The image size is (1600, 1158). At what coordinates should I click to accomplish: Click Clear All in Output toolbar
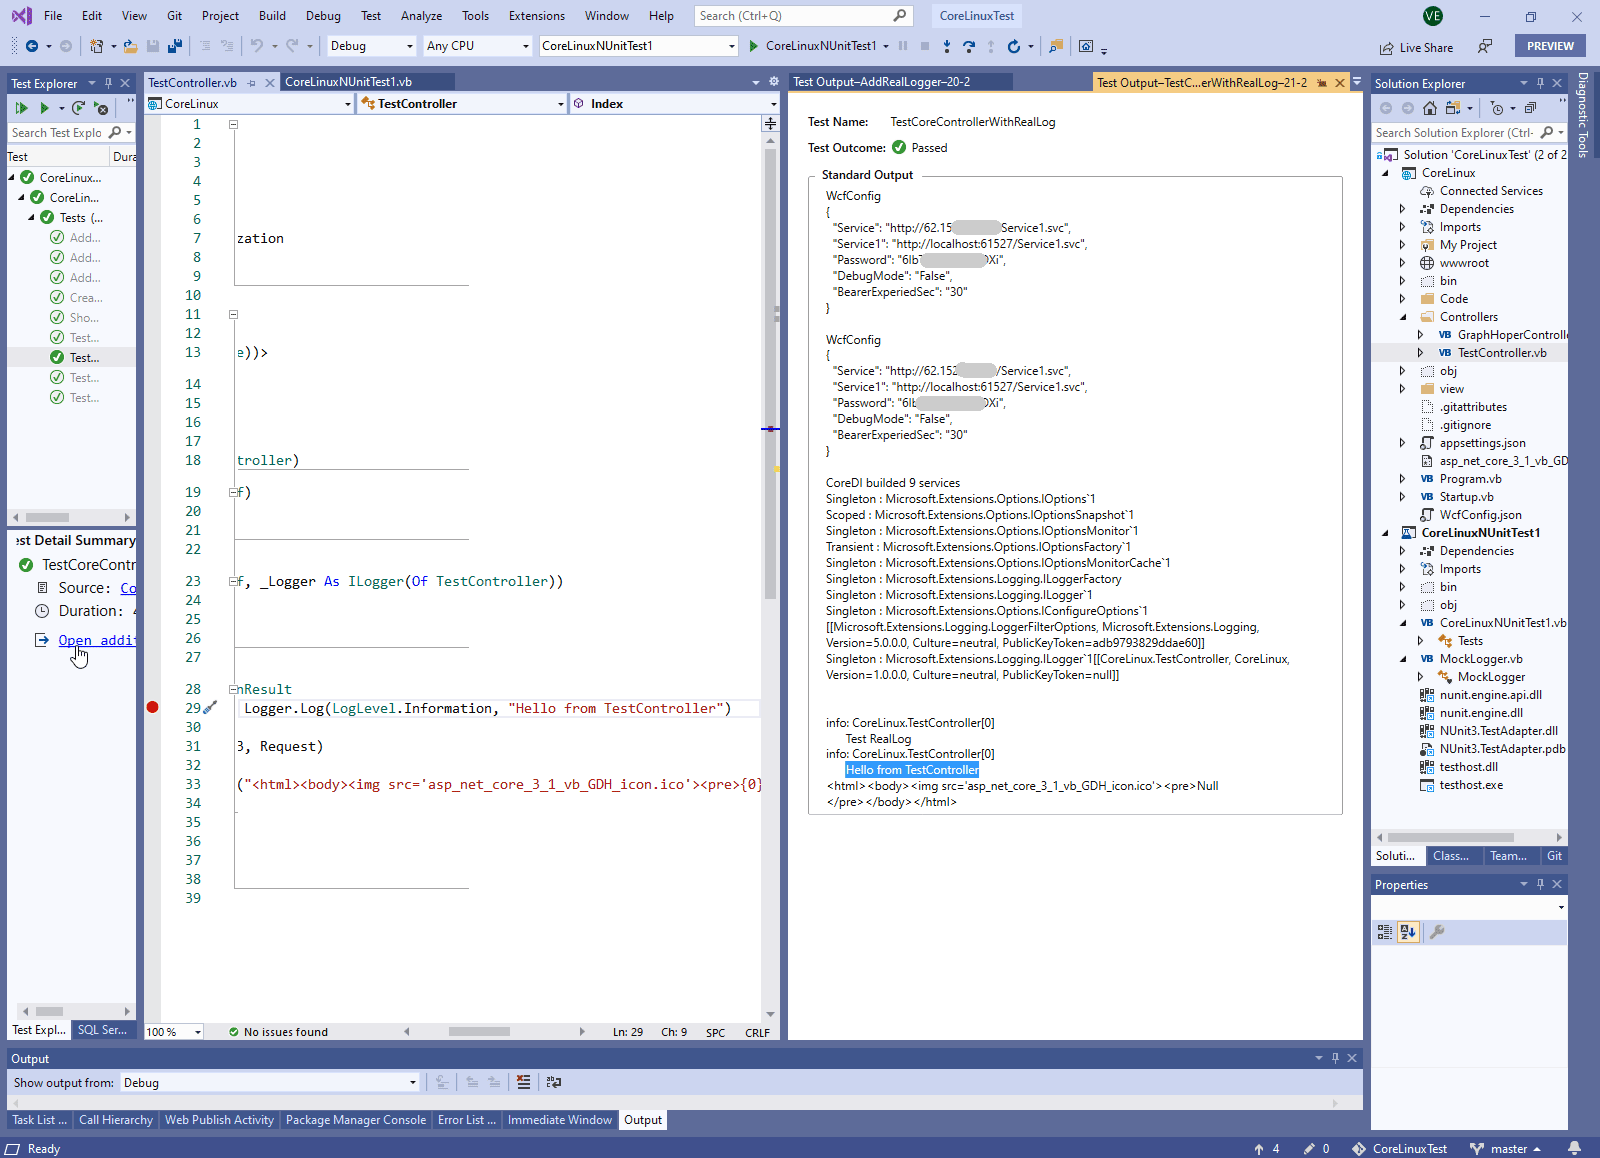(524, 1082)
